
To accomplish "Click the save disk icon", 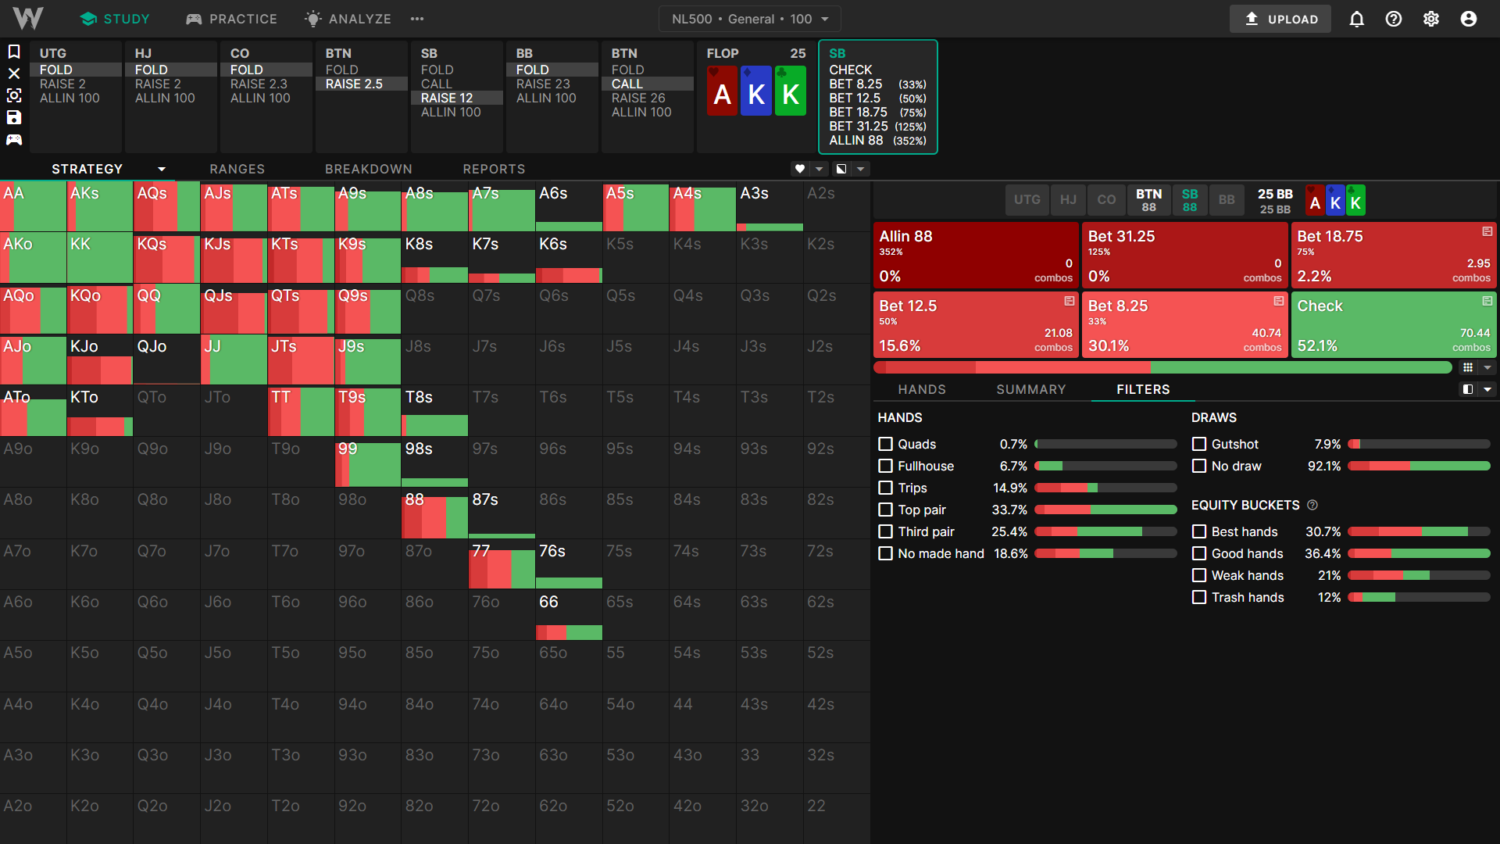I will point(14,117).
